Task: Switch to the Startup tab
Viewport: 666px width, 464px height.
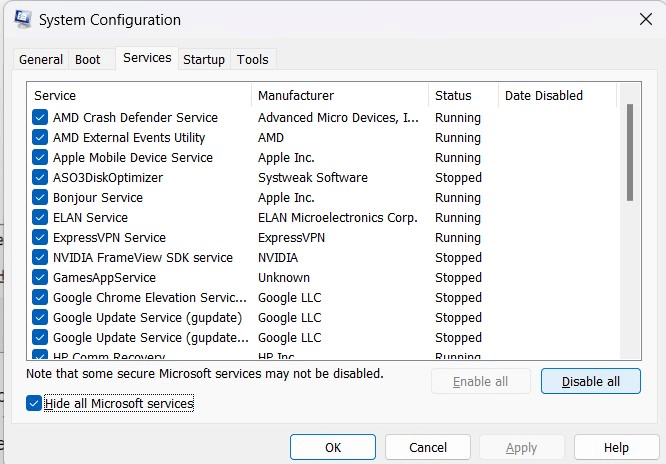Action: [204, 60]
